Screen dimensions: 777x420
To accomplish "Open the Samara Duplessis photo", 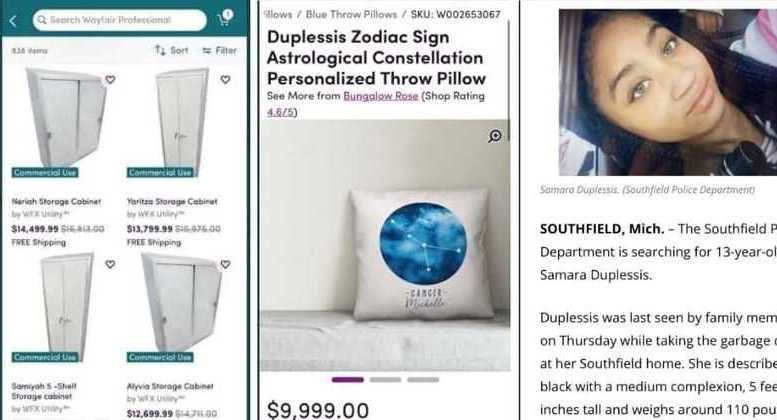I will click(667, 93).
